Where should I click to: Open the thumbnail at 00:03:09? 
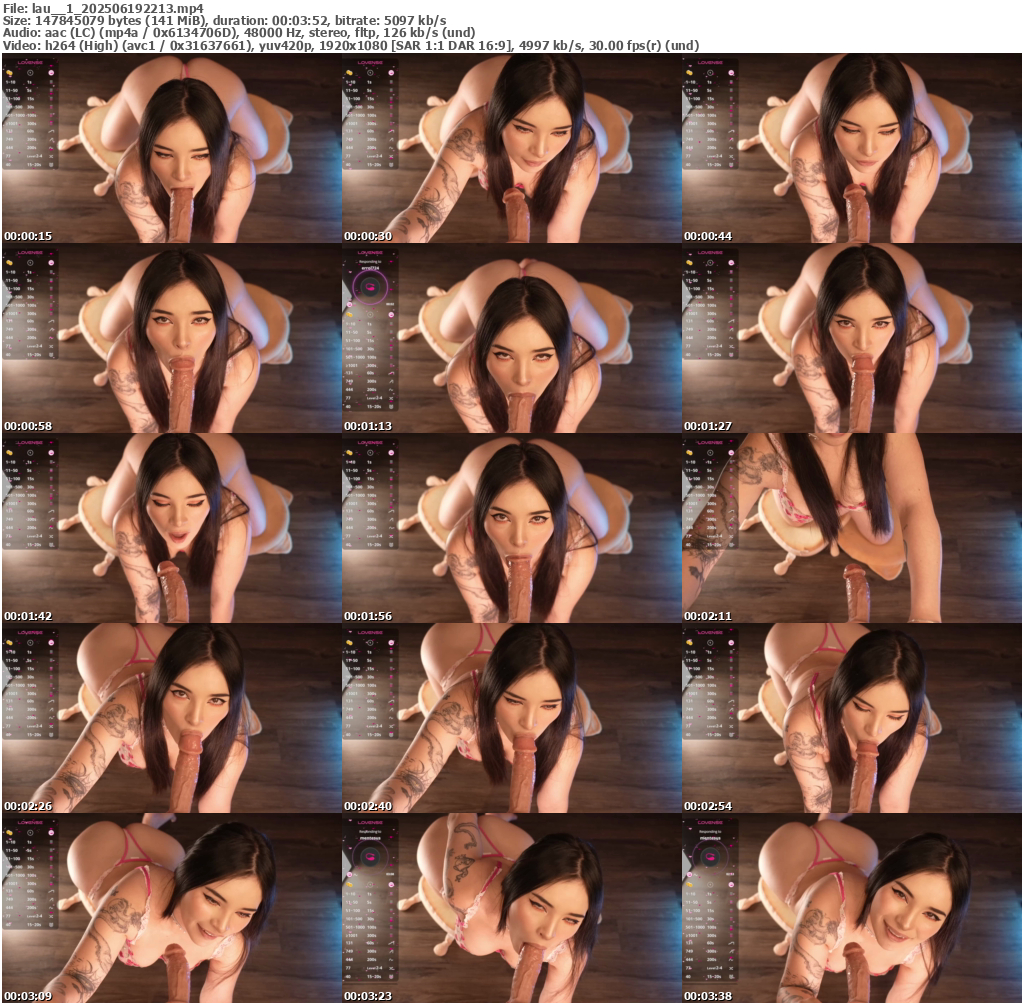click(171, 909)
